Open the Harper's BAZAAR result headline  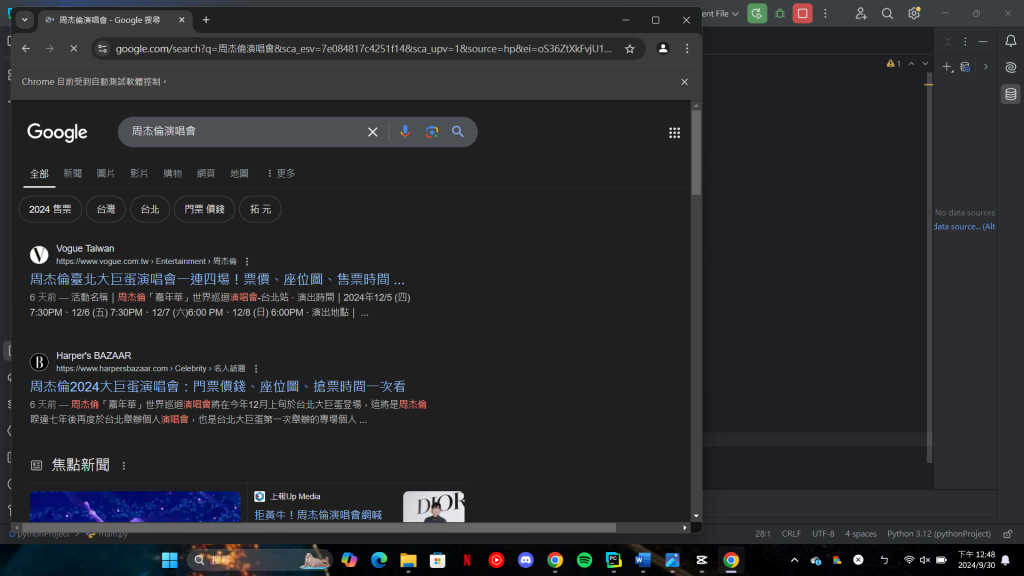217,387
